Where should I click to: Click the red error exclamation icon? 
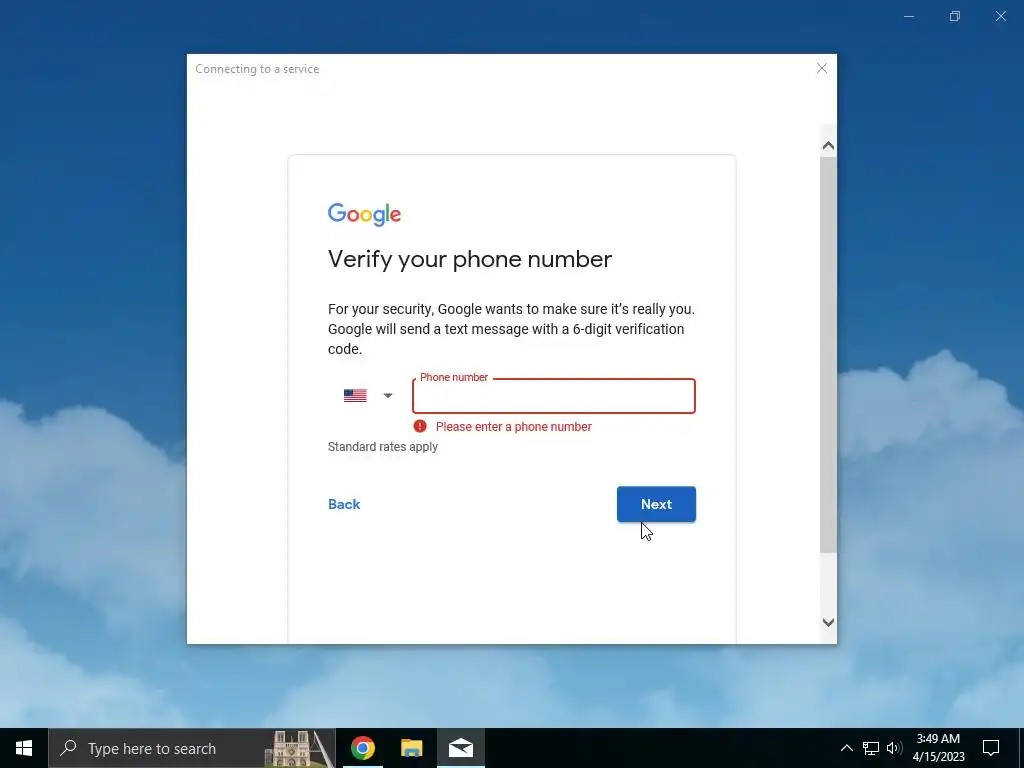(x=420, y=426)
